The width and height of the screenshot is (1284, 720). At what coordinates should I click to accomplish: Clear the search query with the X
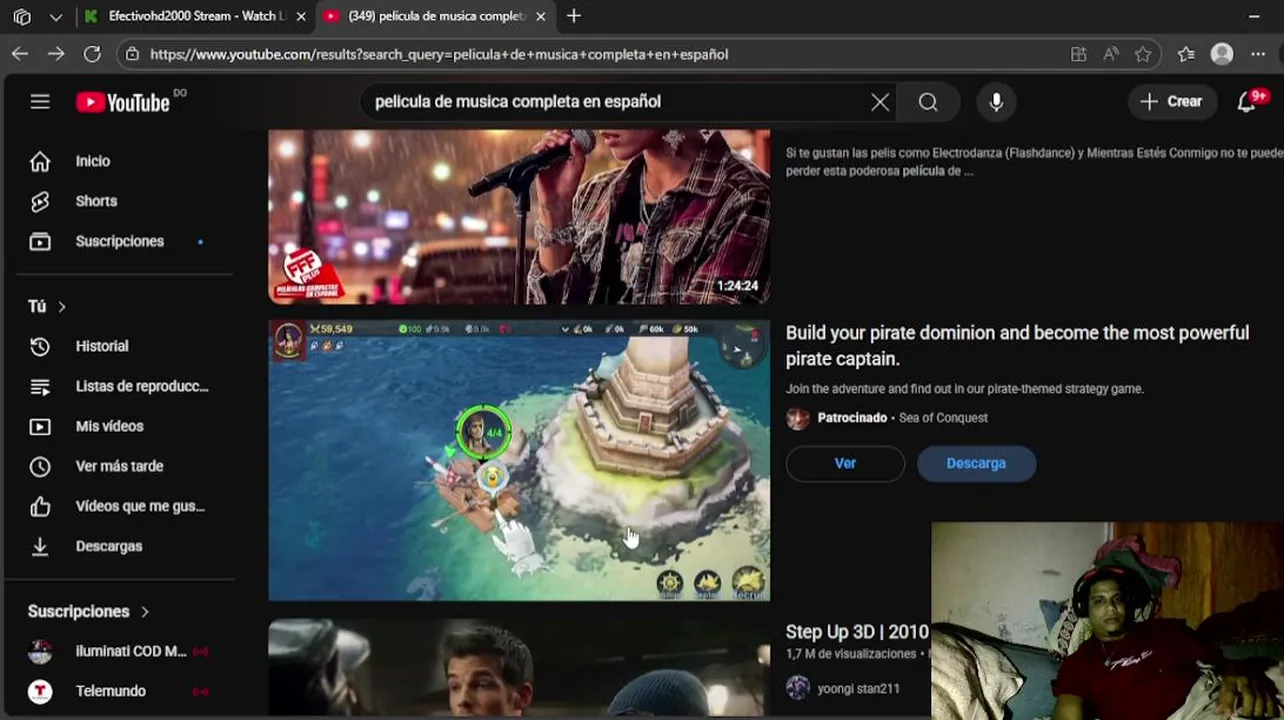(x=880, y=102)
